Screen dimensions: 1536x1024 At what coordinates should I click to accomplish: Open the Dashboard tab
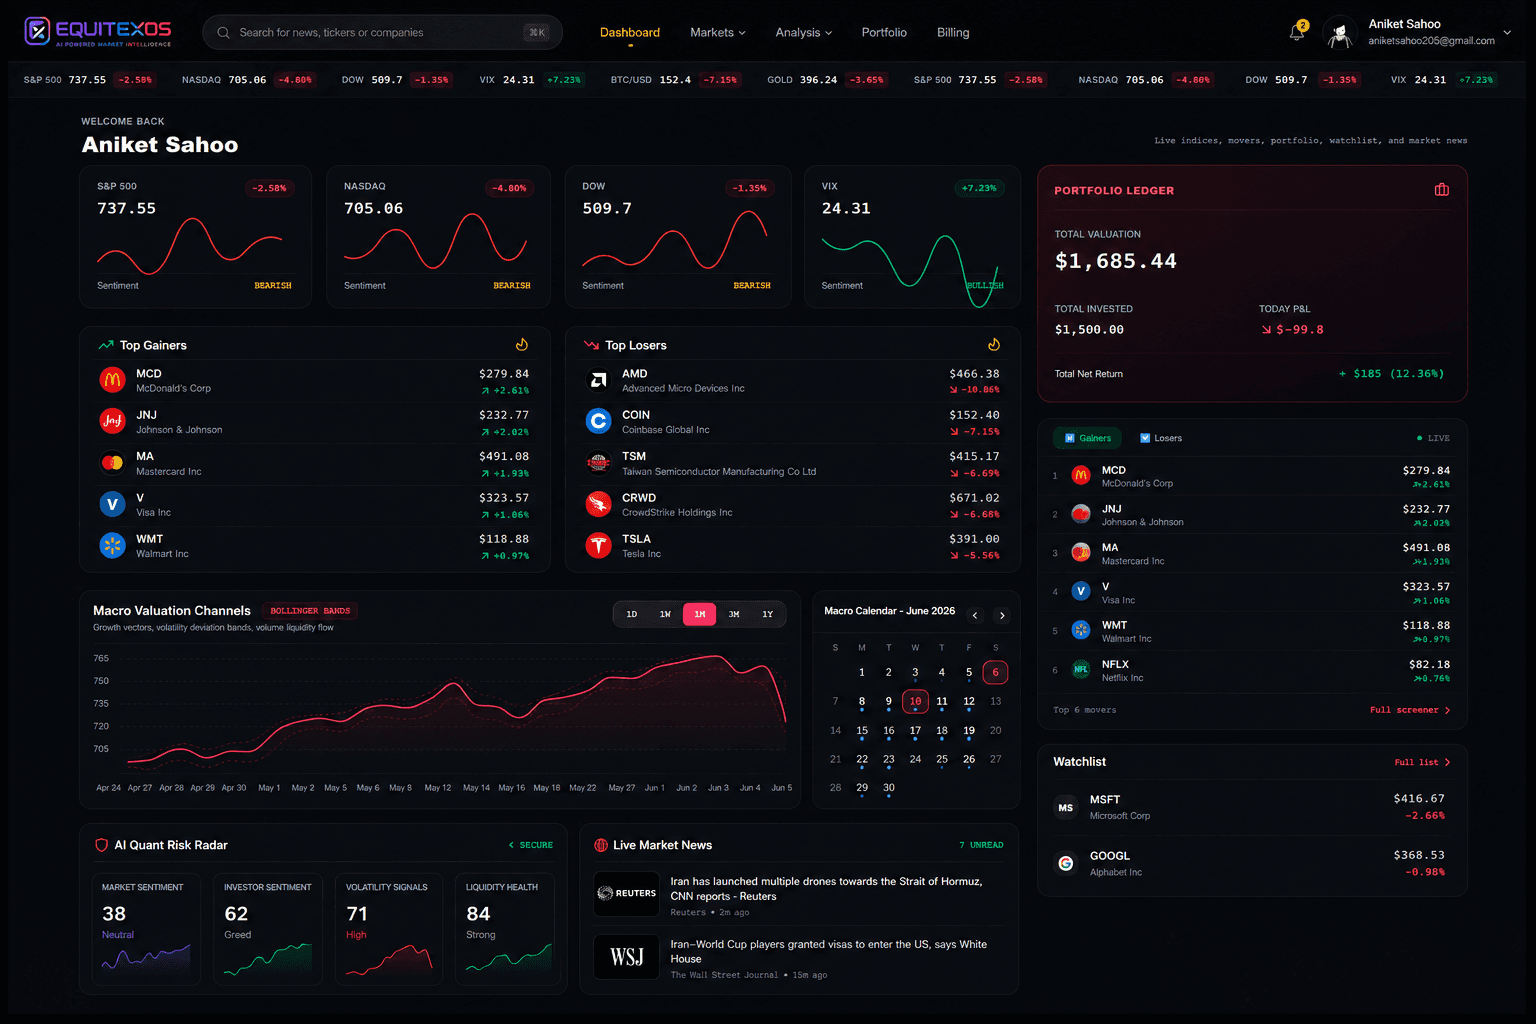630,33
